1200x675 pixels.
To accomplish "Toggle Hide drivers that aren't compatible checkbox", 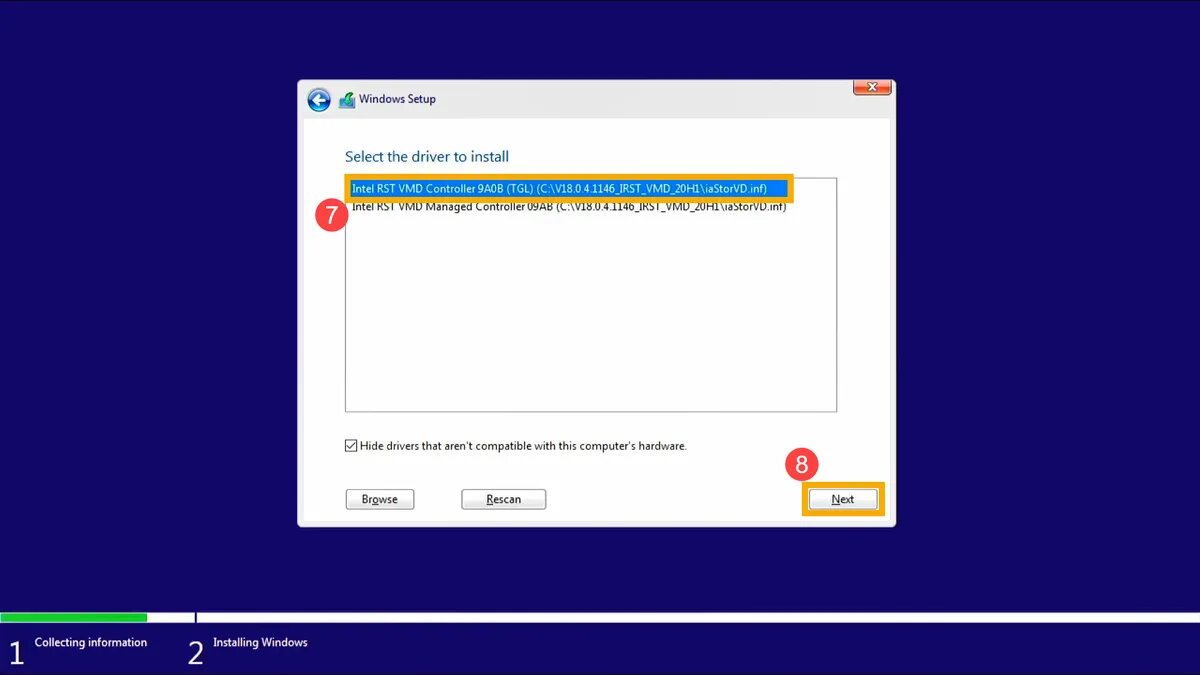I will pyautogui.click(x=351, y=446).
